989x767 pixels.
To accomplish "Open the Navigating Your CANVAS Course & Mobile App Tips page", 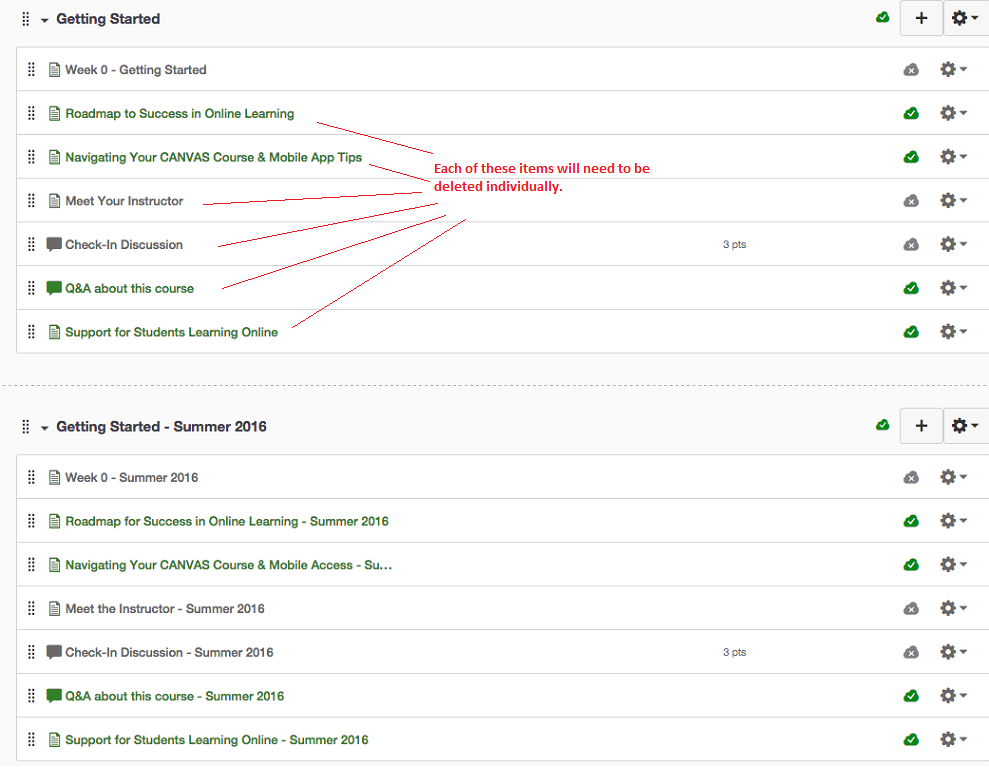I will [x=212, y=157].
